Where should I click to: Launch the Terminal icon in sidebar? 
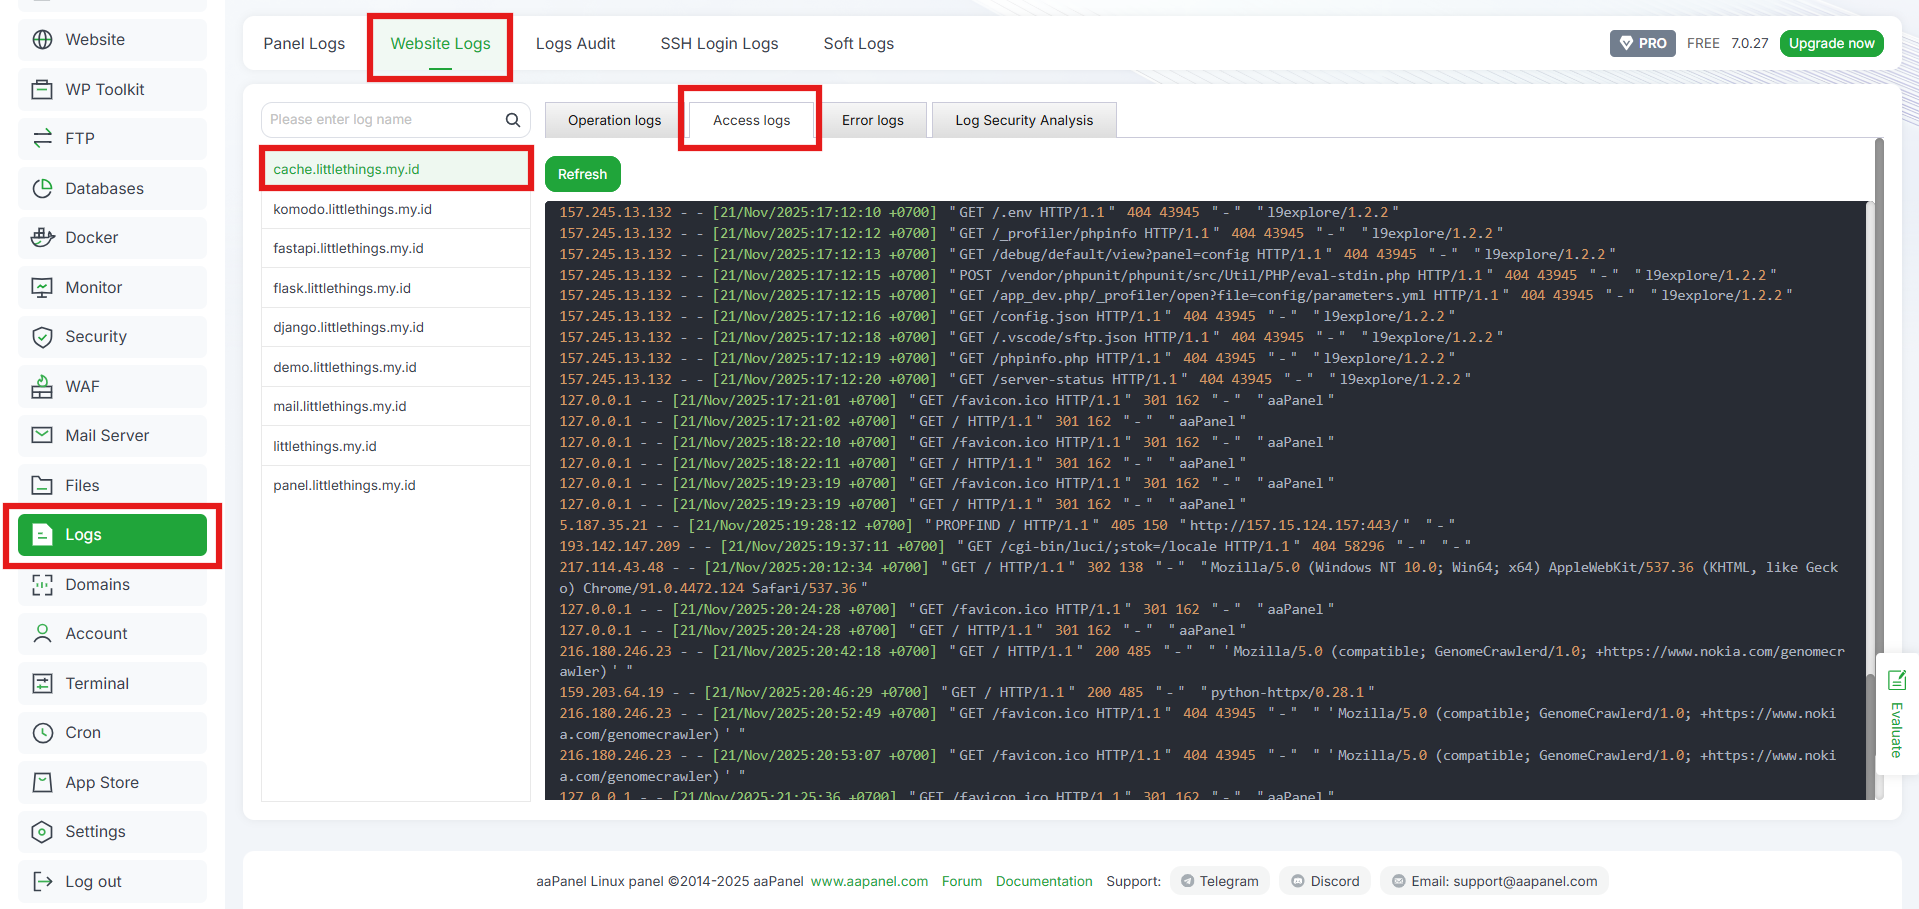(x=42, y=683)
